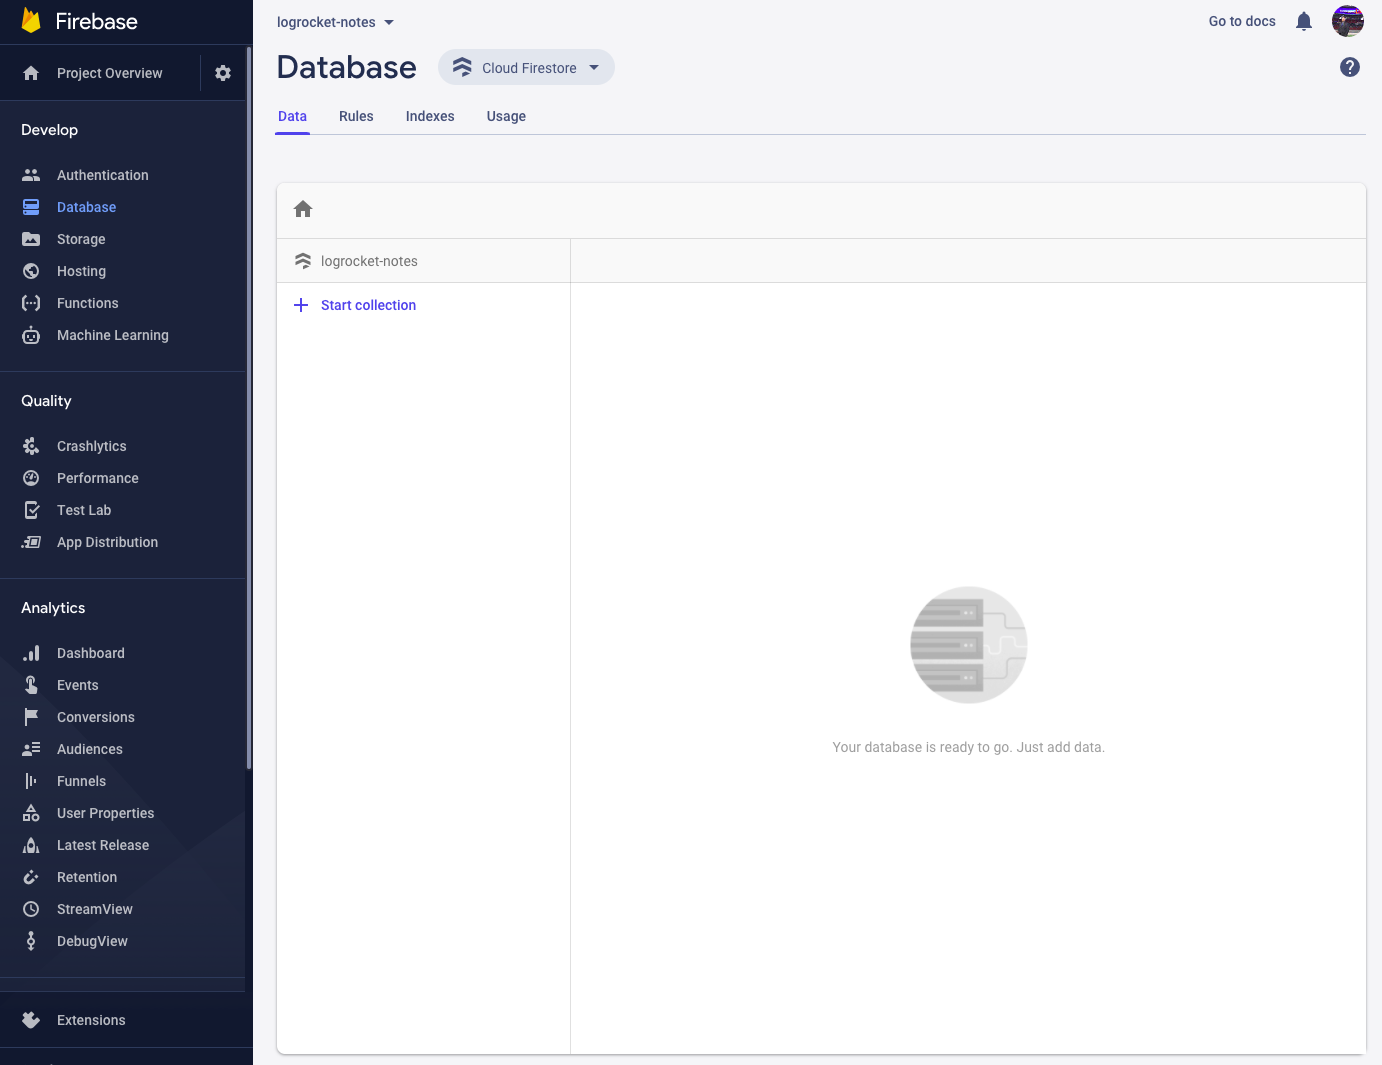Click Start collection

point(368,305)
